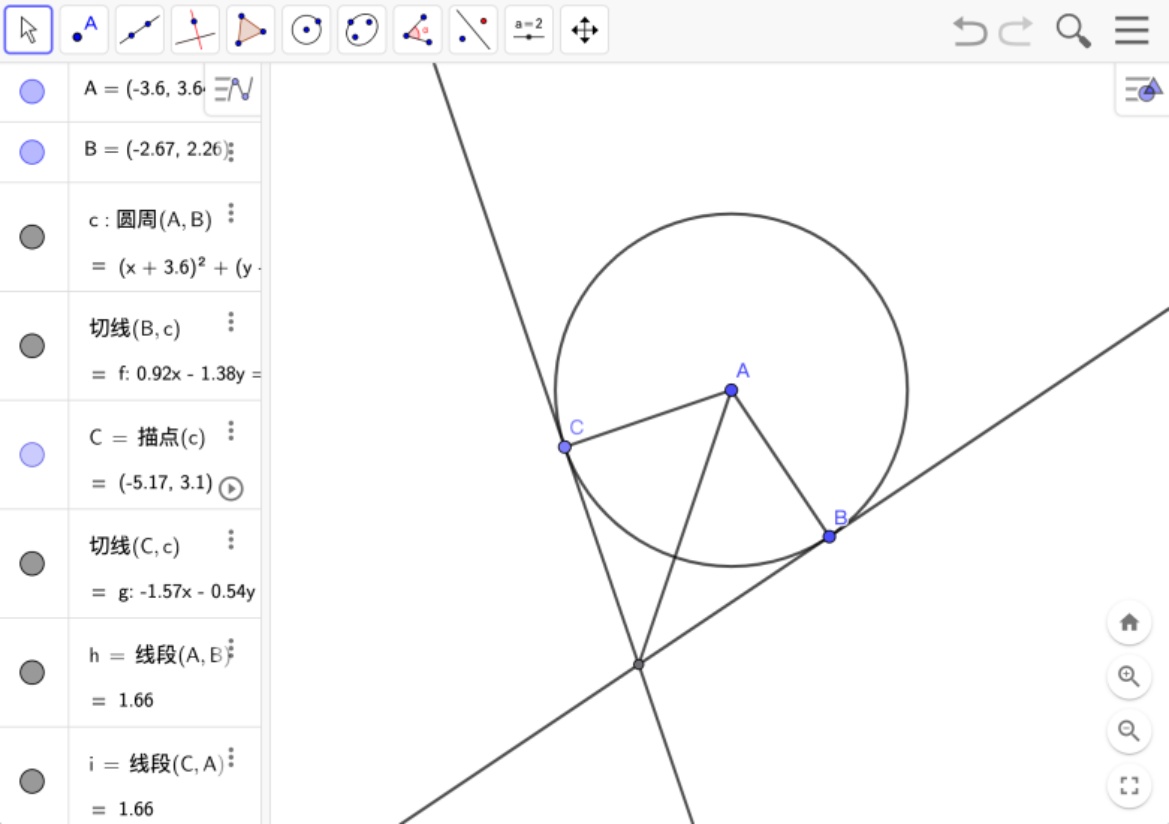Select the Circle with center tool
1169x824 pixels.
point(306,31)
